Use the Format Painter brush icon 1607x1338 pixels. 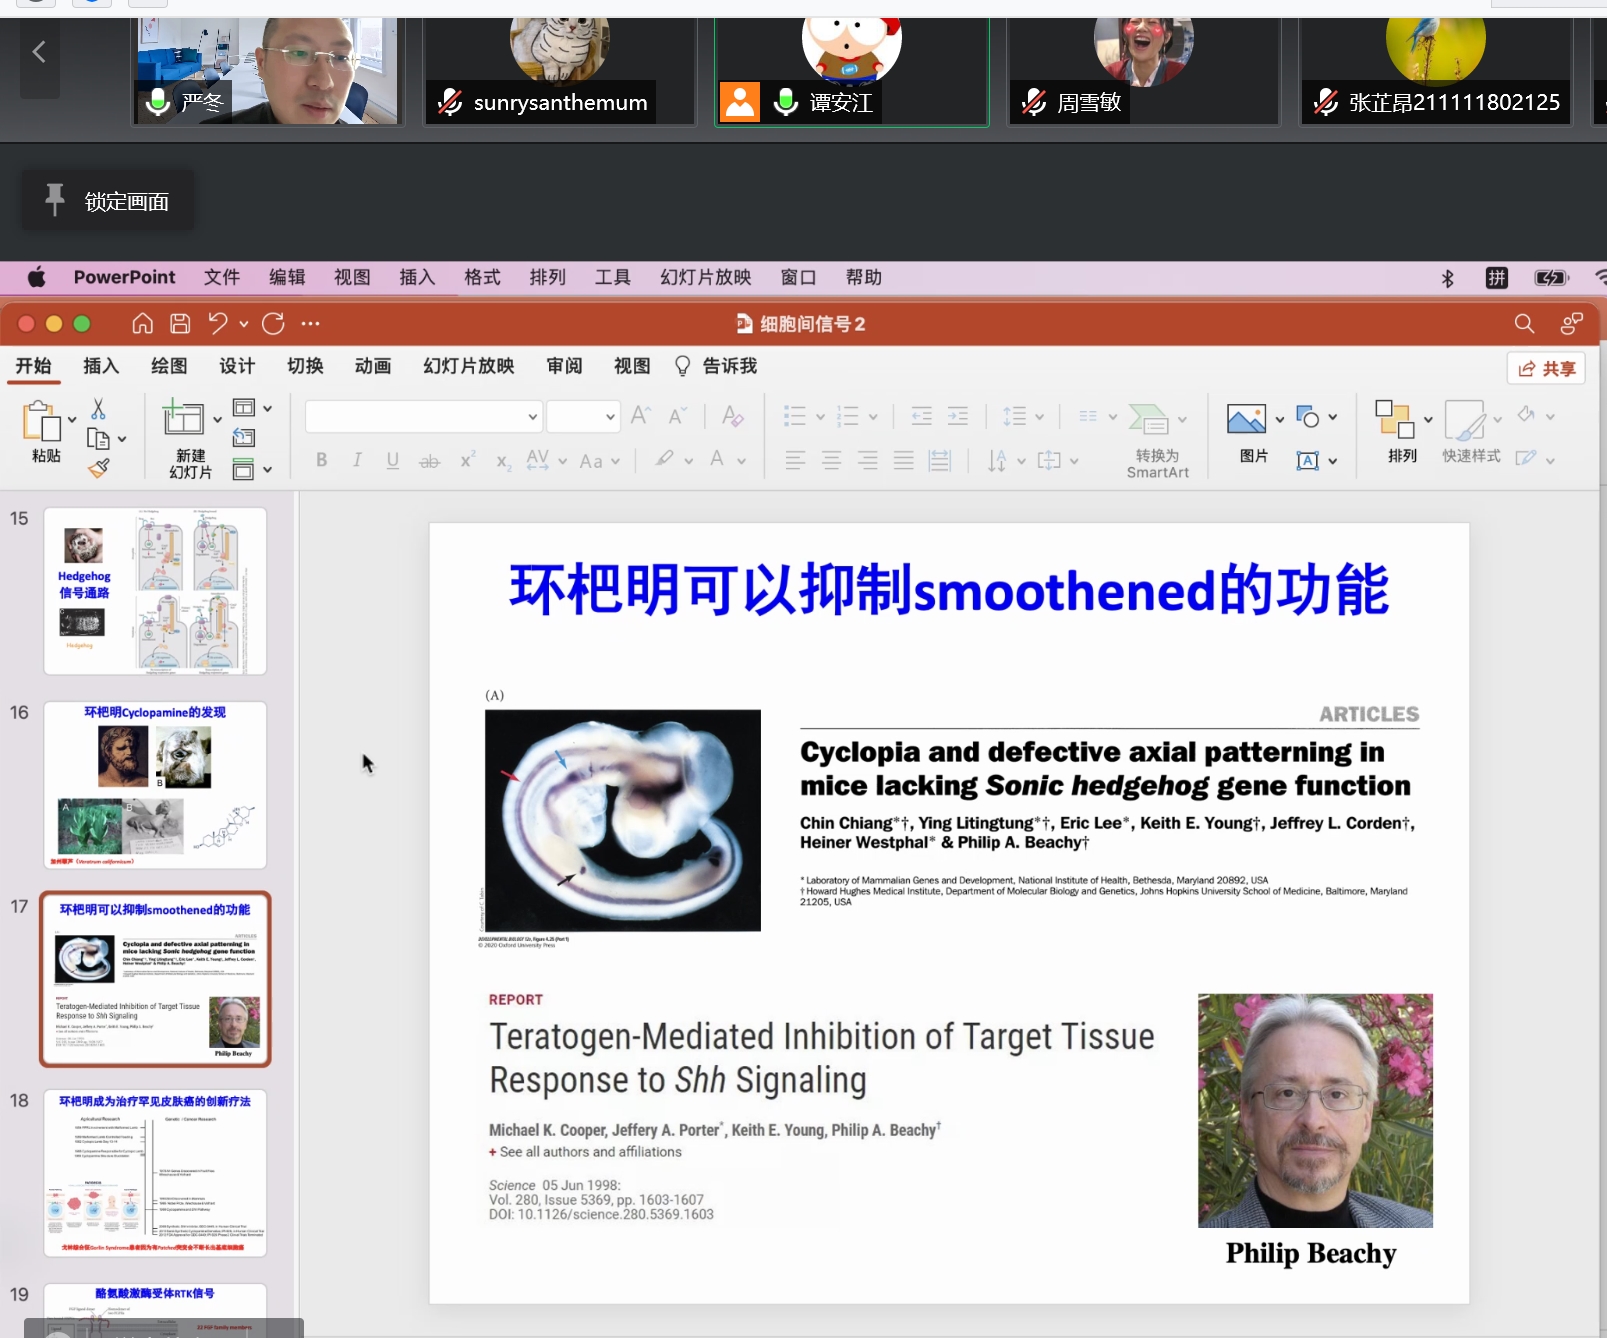(98, 467)
